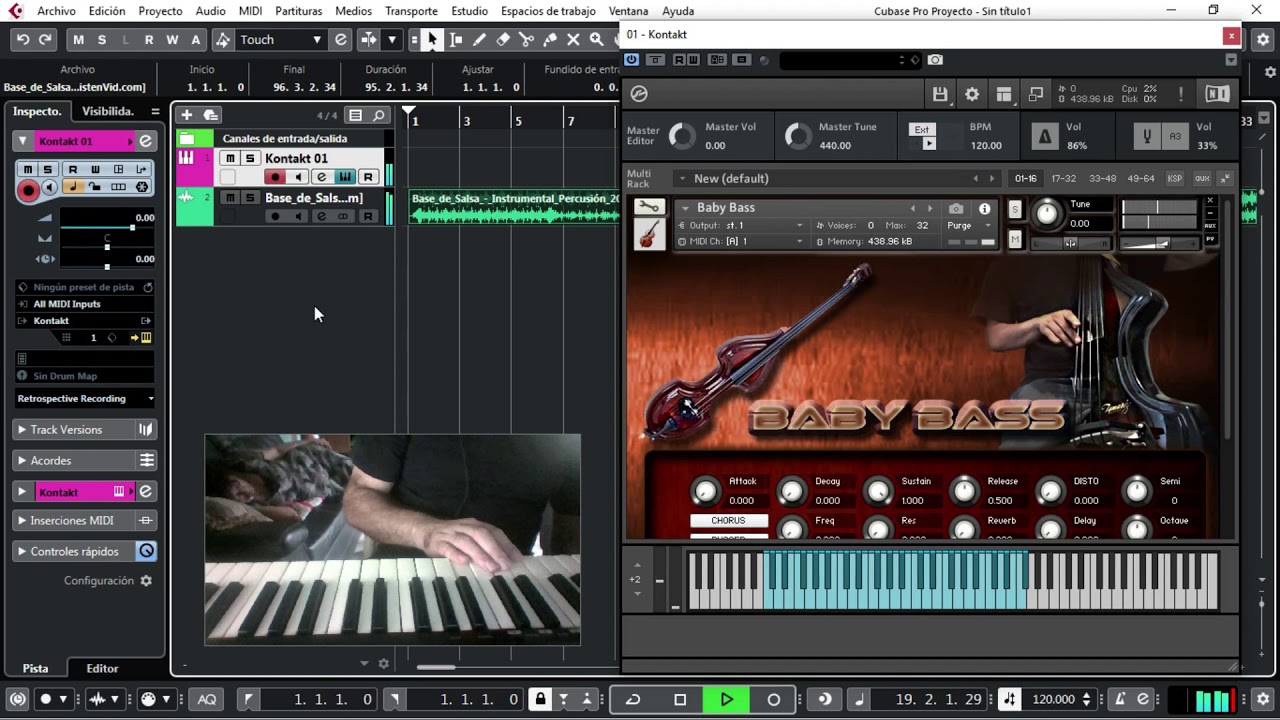Screen dimensions: 1280x720
Task: Toggle Baby Bass mute M button
Action: 1015,240
